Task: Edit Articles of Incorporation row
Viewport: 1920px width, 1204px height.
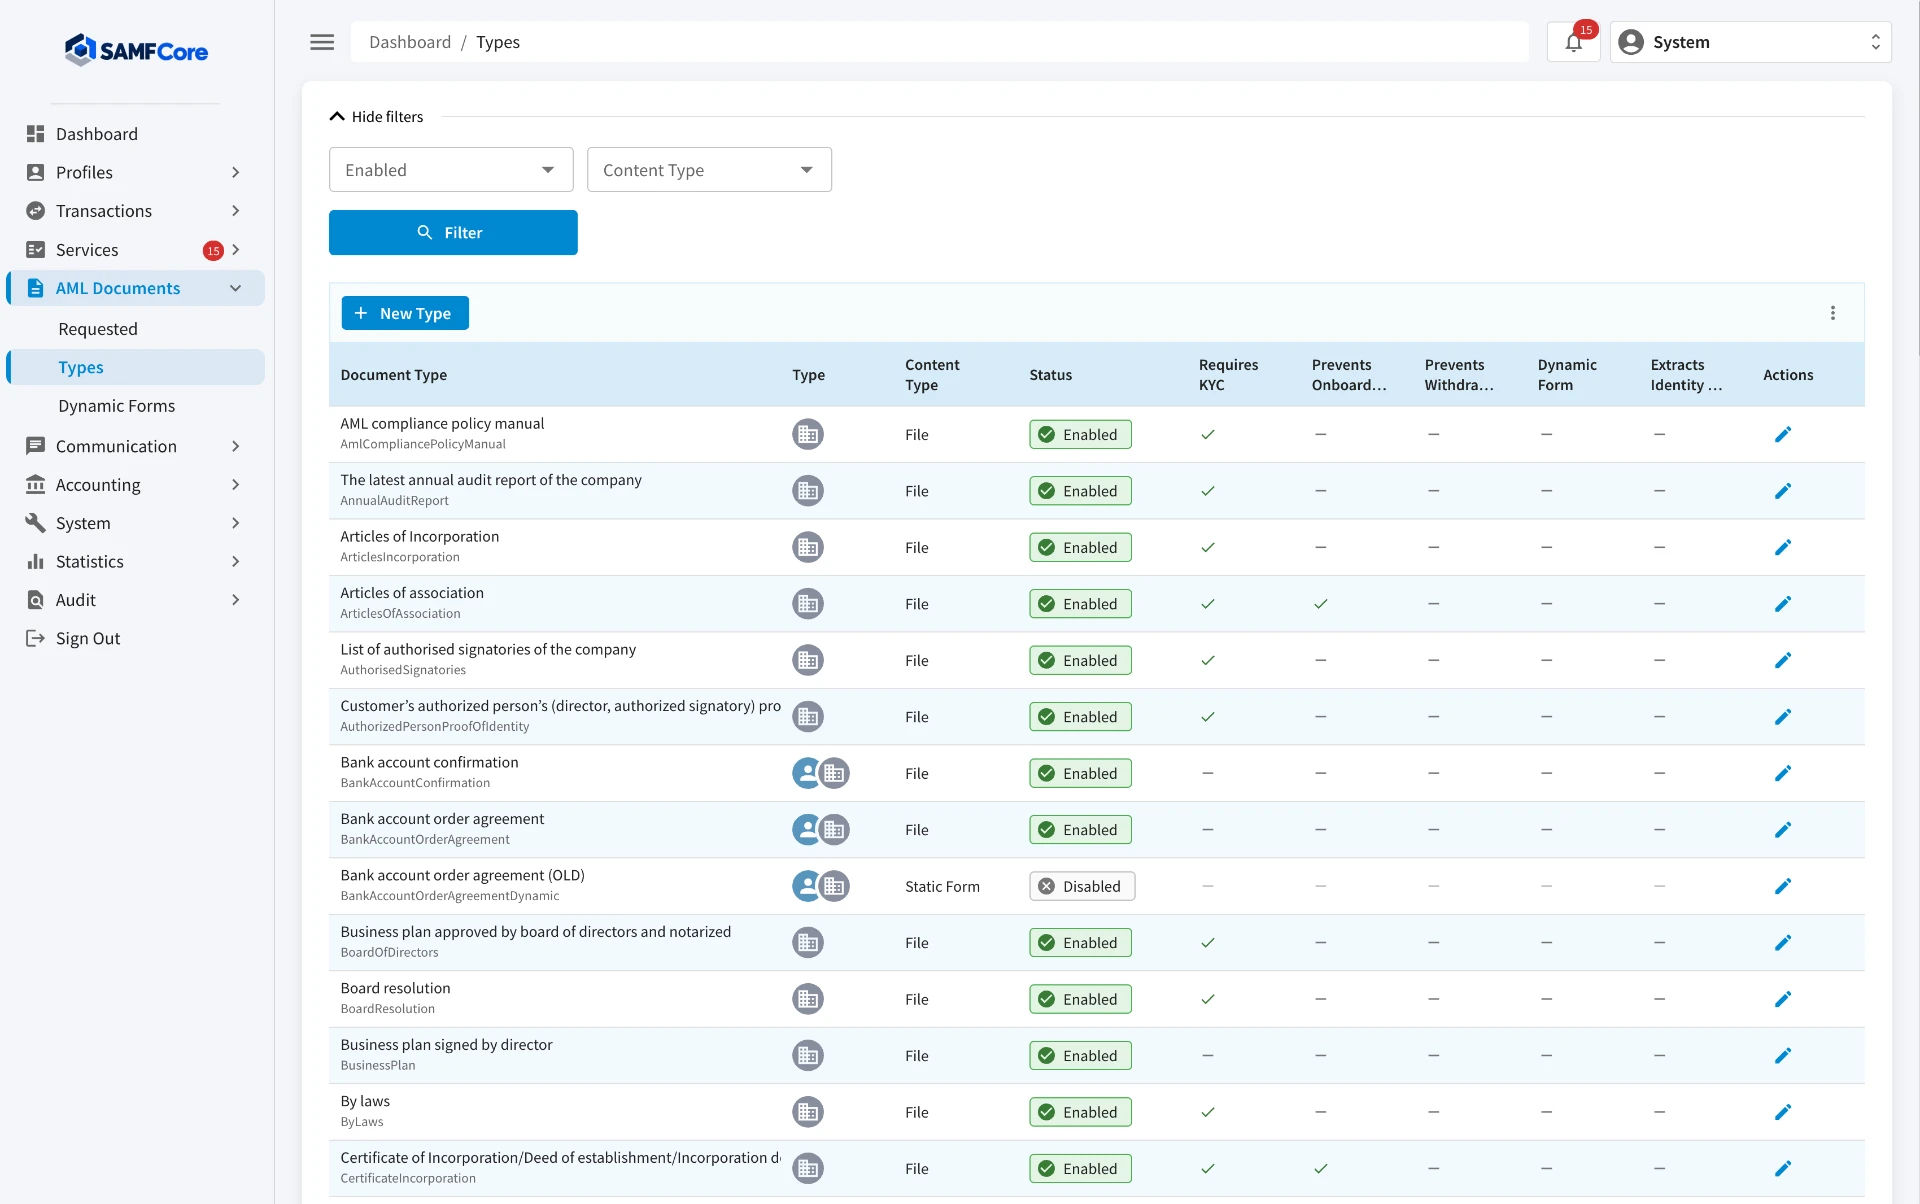Action: 1783,548
